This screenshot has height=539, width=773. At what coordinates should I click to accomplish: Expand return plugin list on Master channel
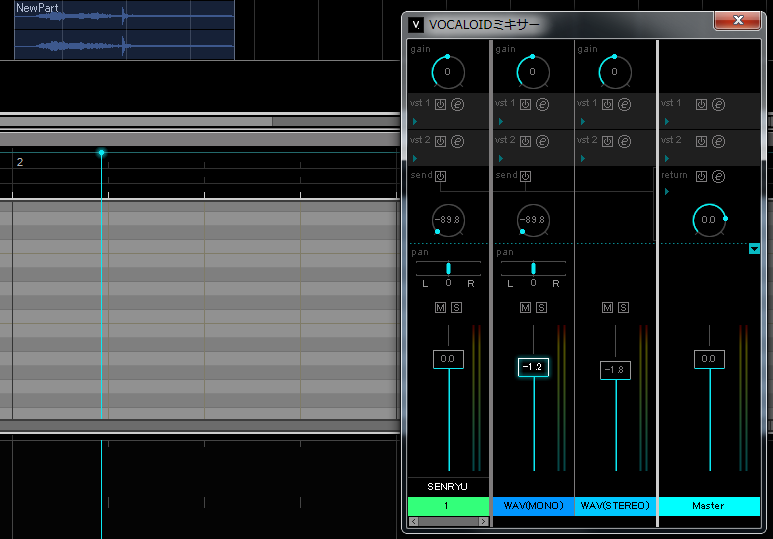point(667,191)
